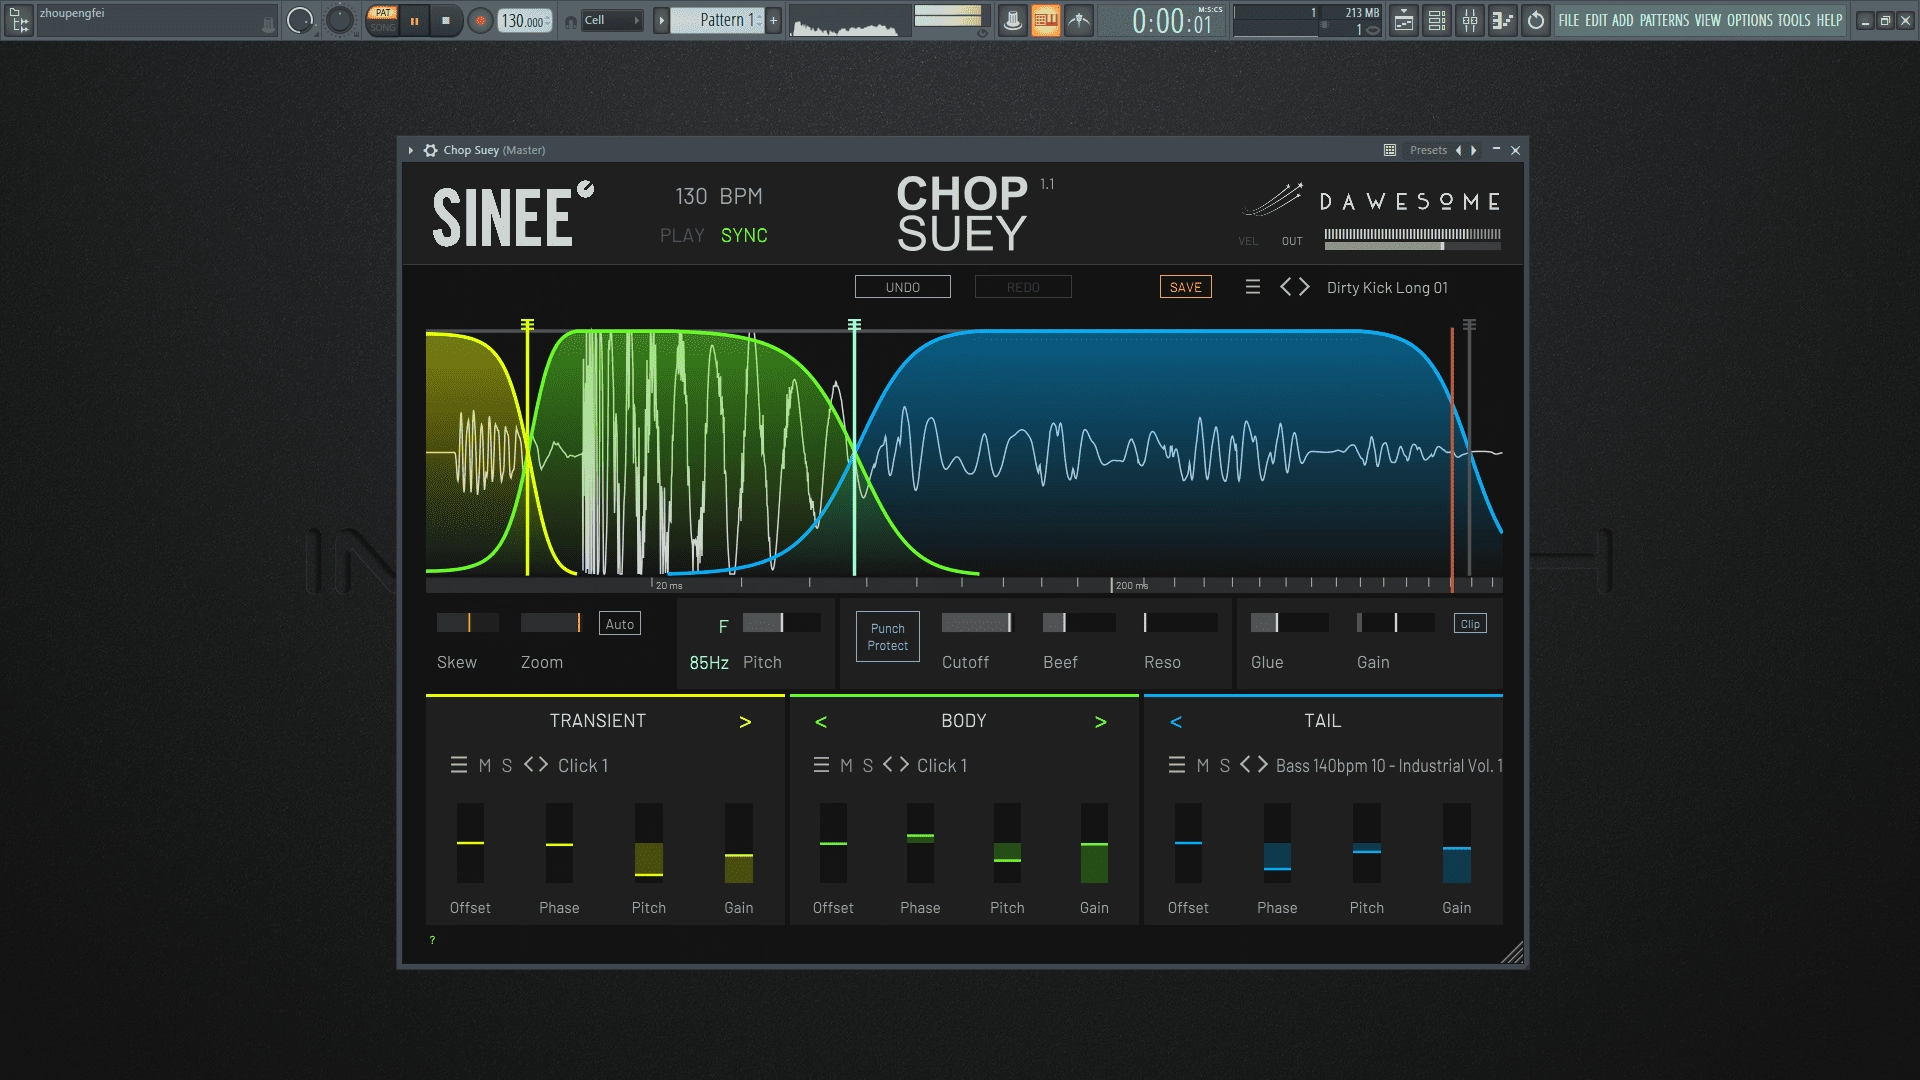Image resolution: width=1920 pixels, height=1080 pixels.
Task: Open the VIEW menu
Action: click(x=1708, y=20)
